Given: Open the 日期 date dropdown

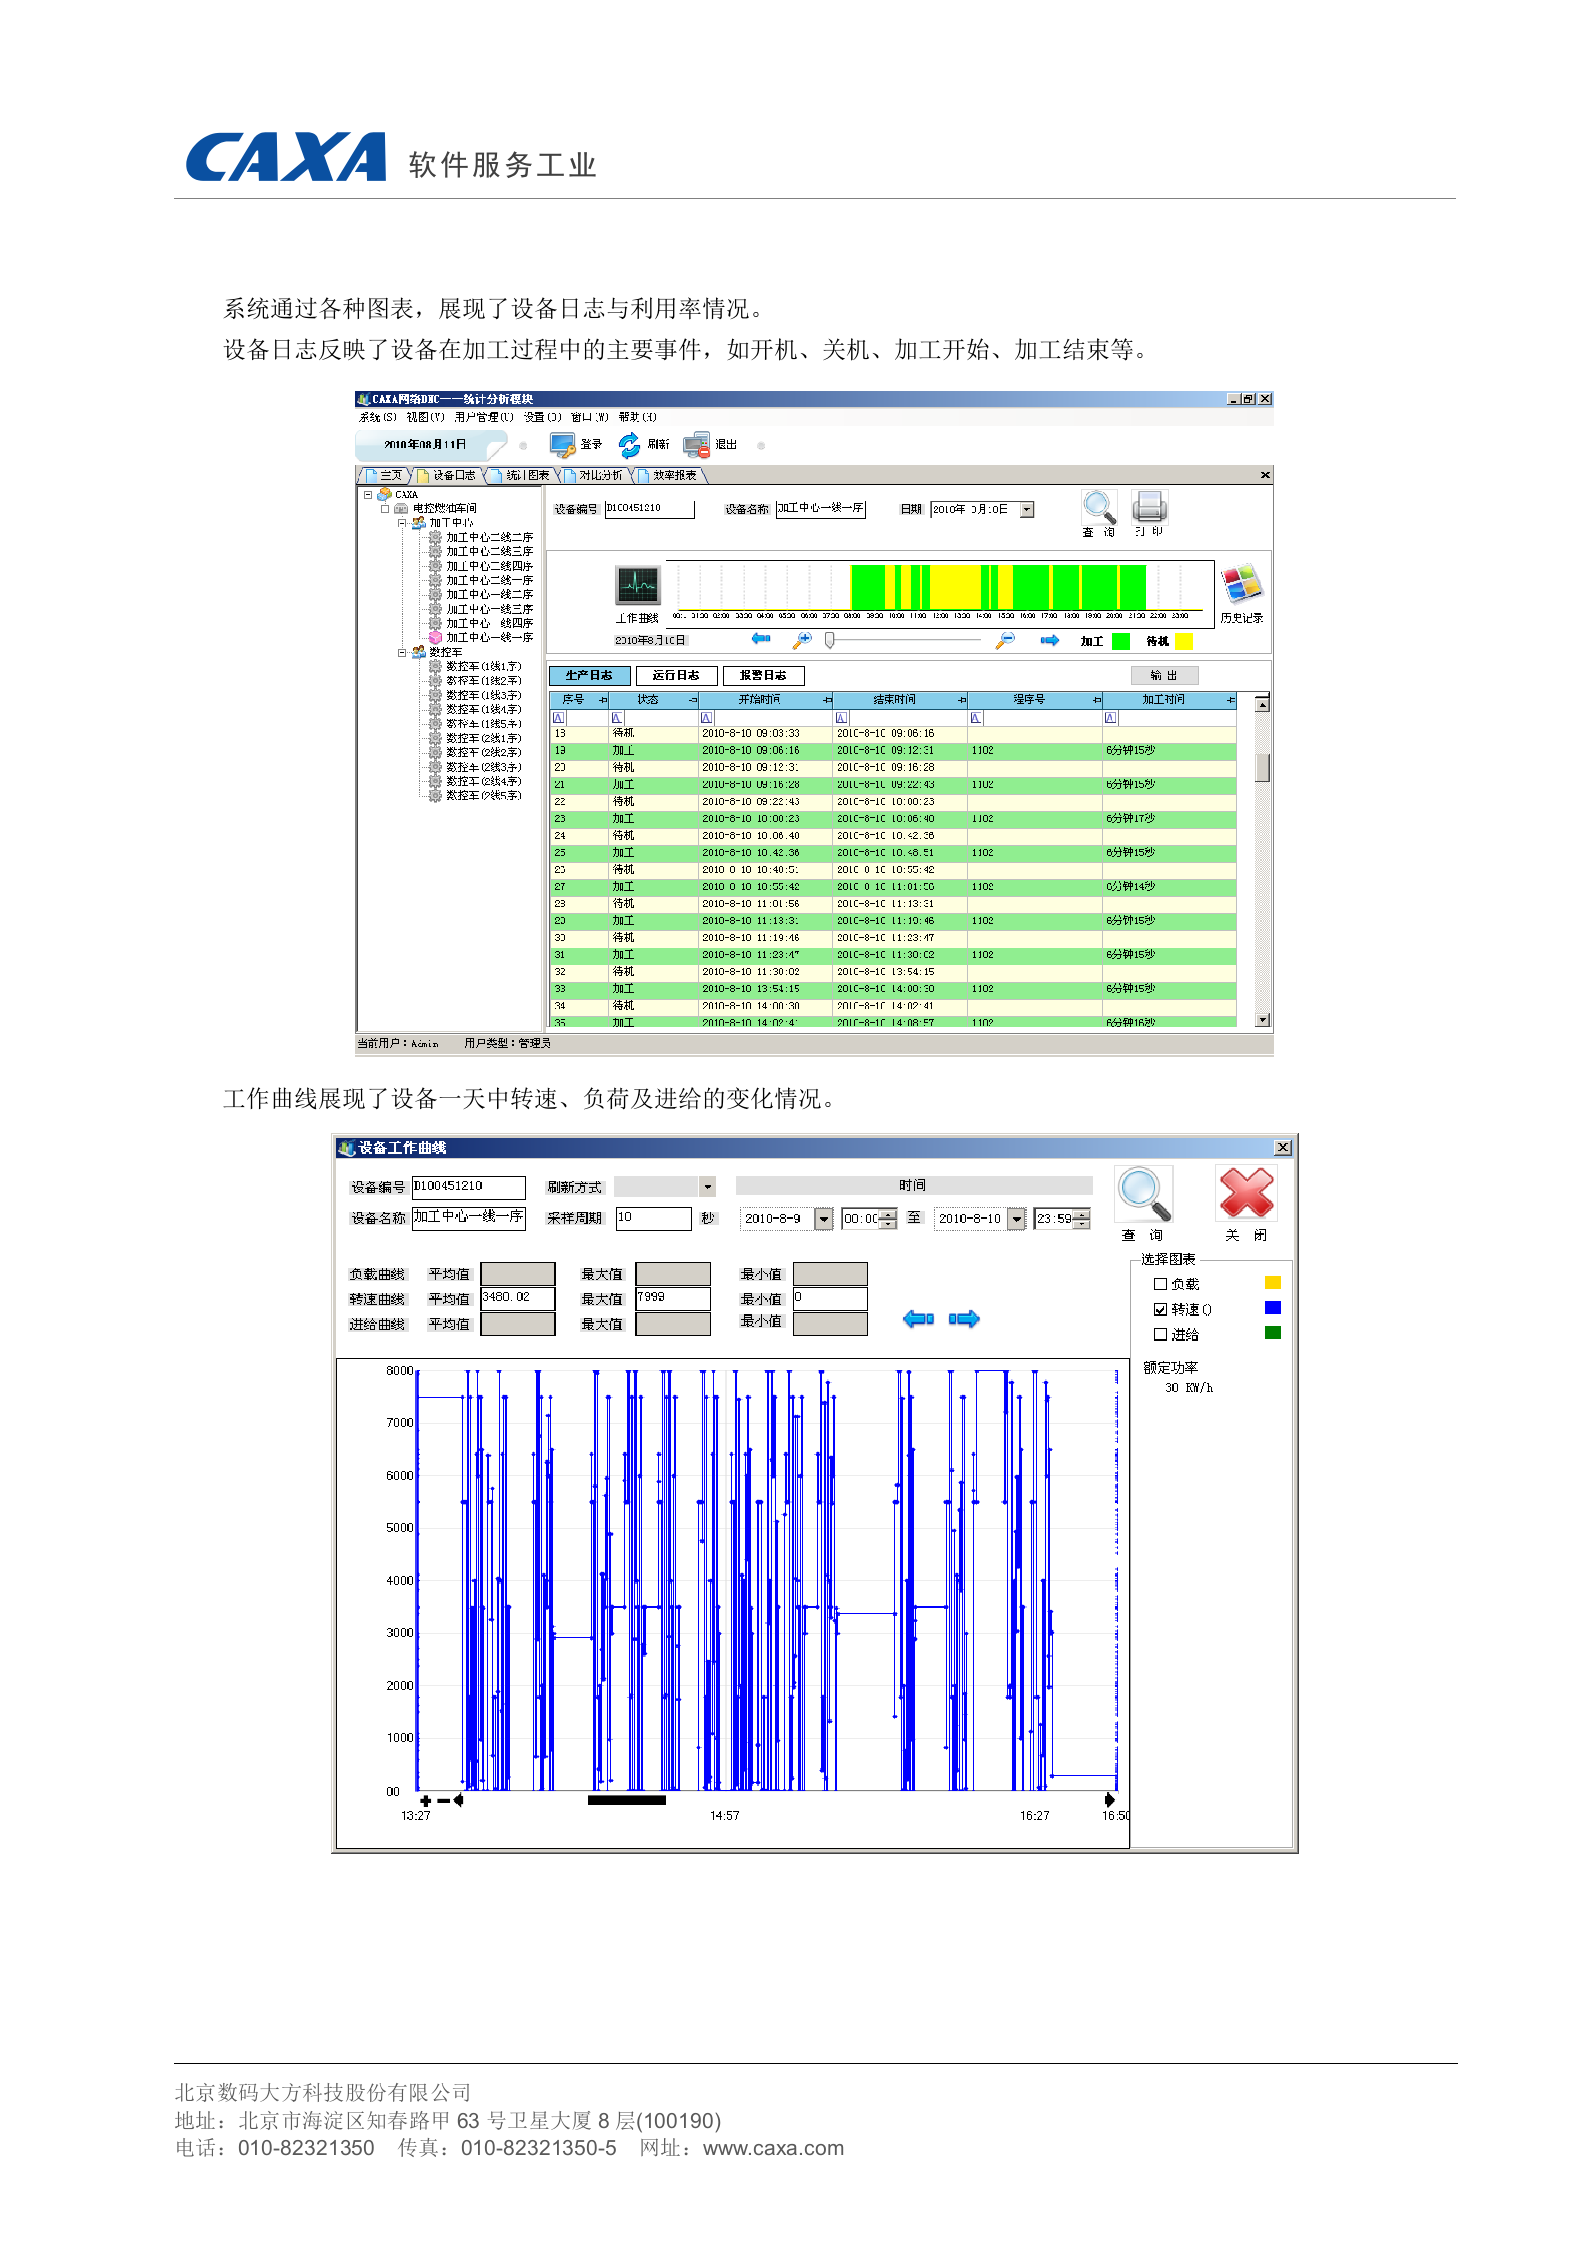Looking at the screenshot, I should pyautogui.click(x=1026, y=510).
